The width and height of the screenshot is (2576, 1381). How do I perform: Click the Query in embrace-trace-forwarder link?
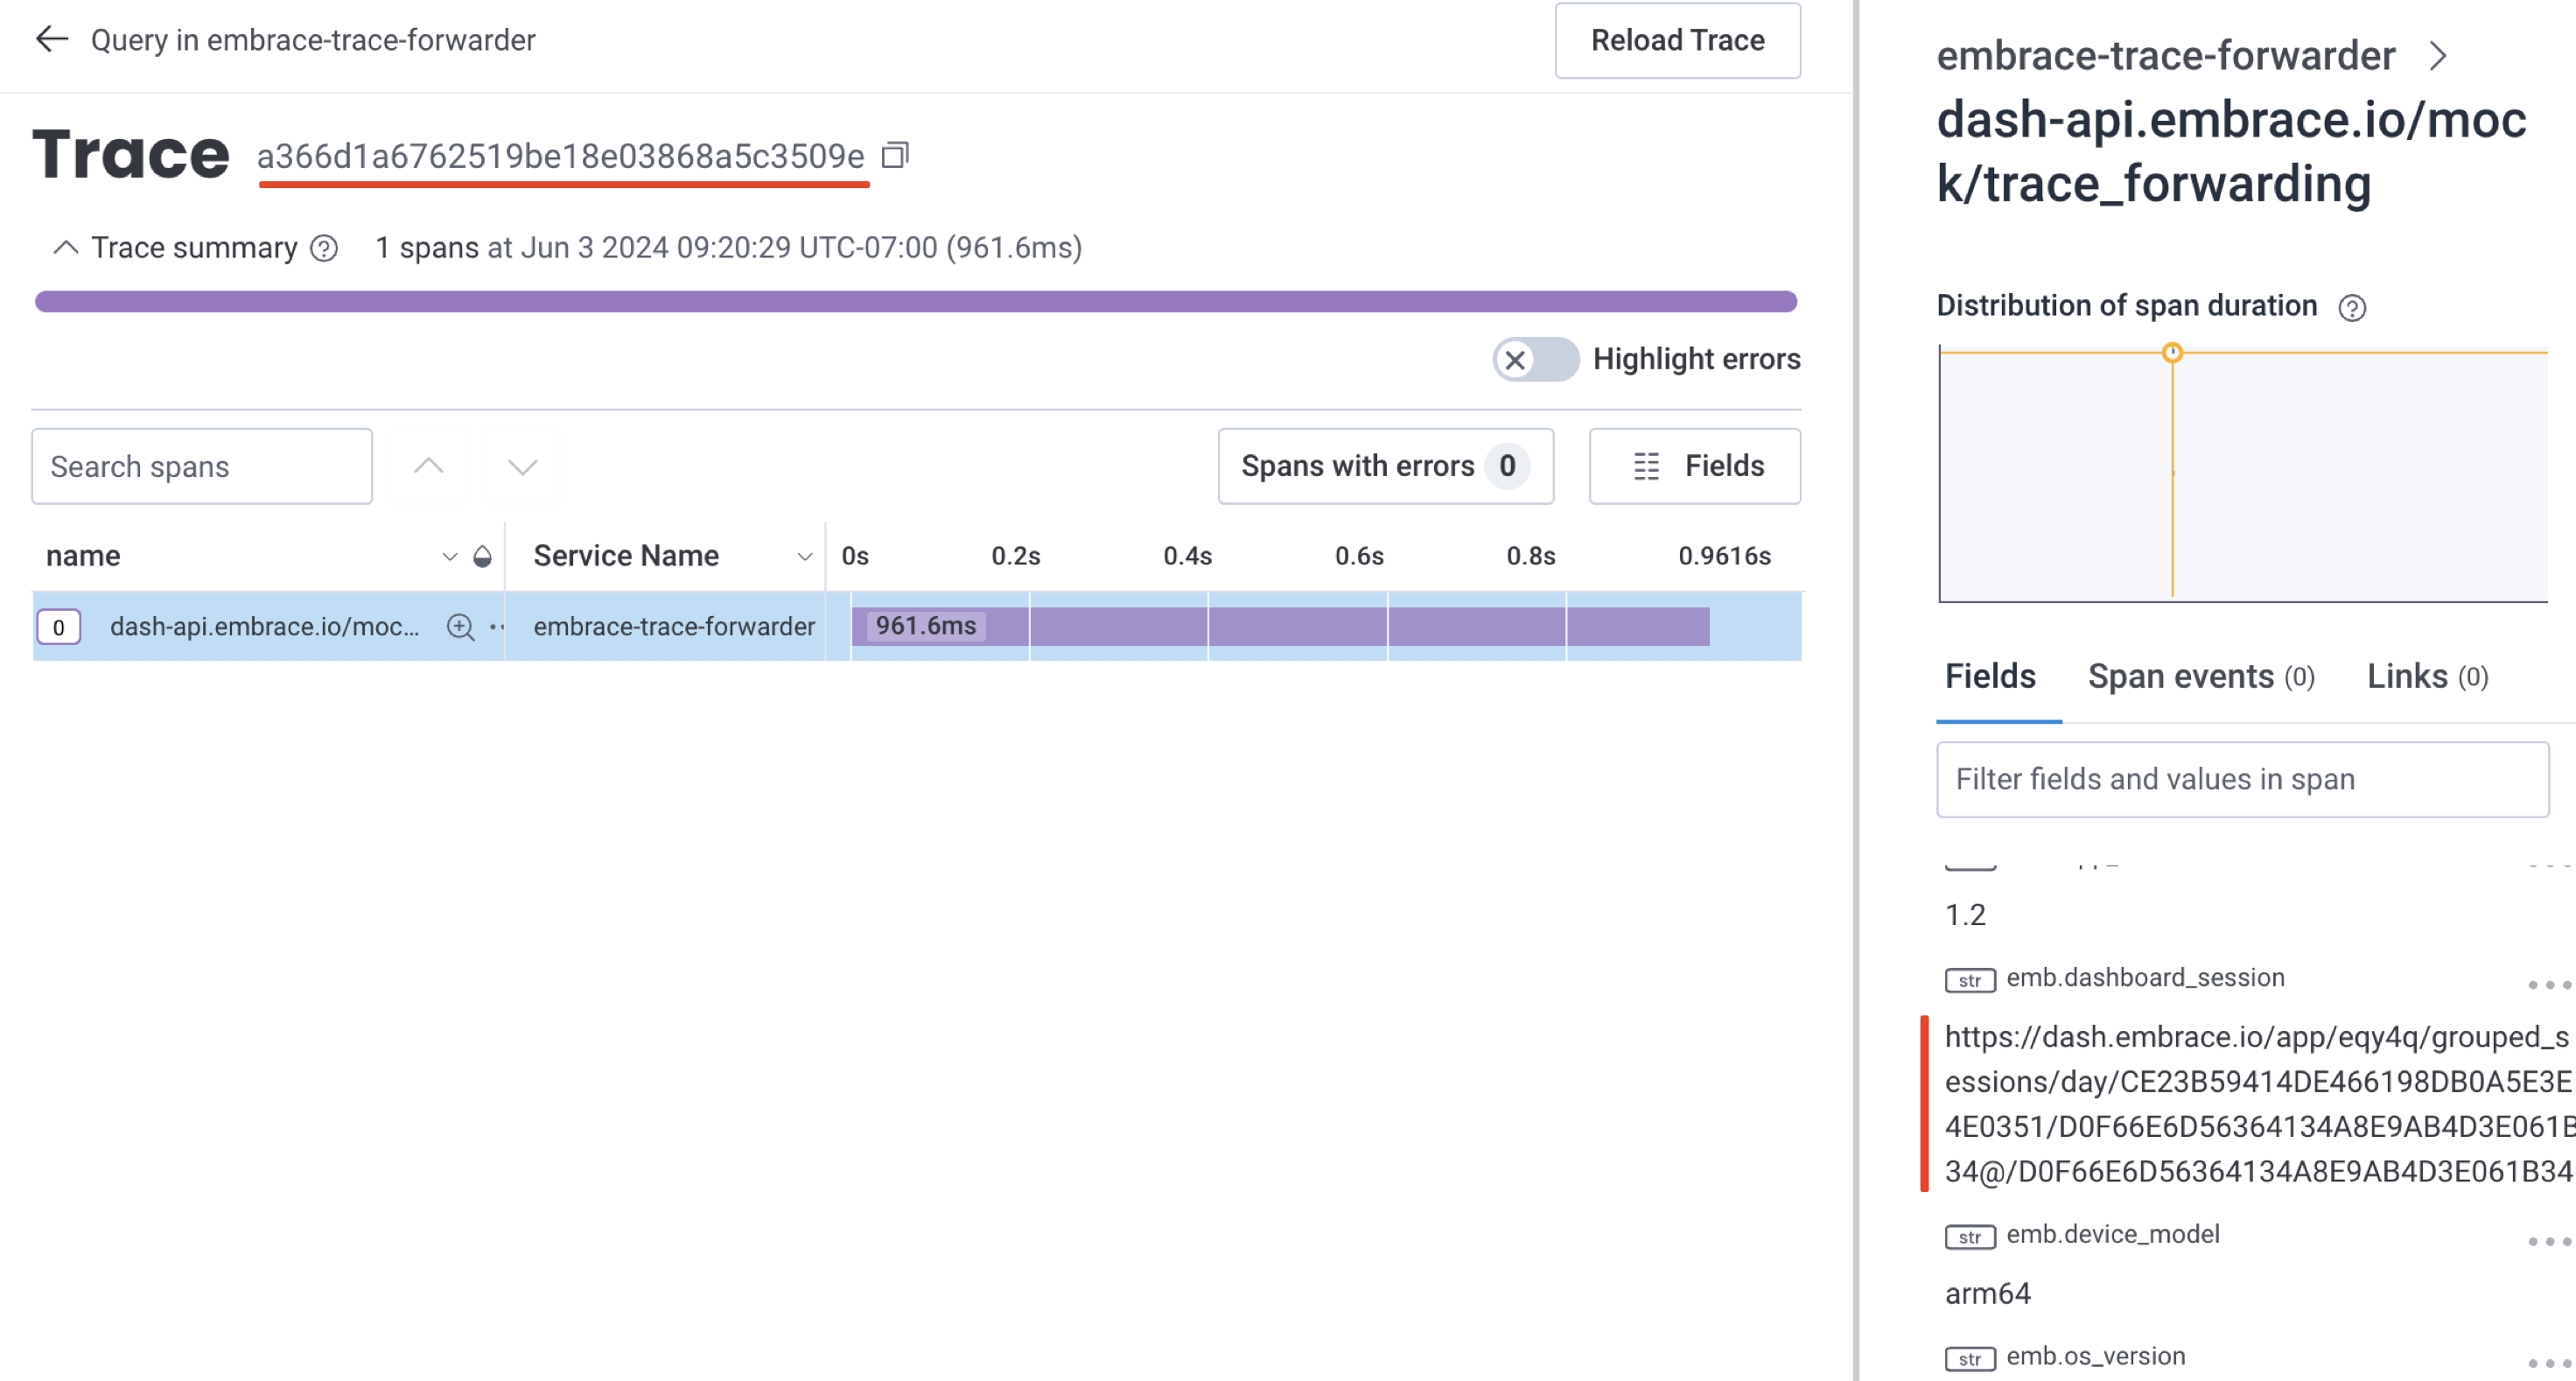click(x=313, y=40)
